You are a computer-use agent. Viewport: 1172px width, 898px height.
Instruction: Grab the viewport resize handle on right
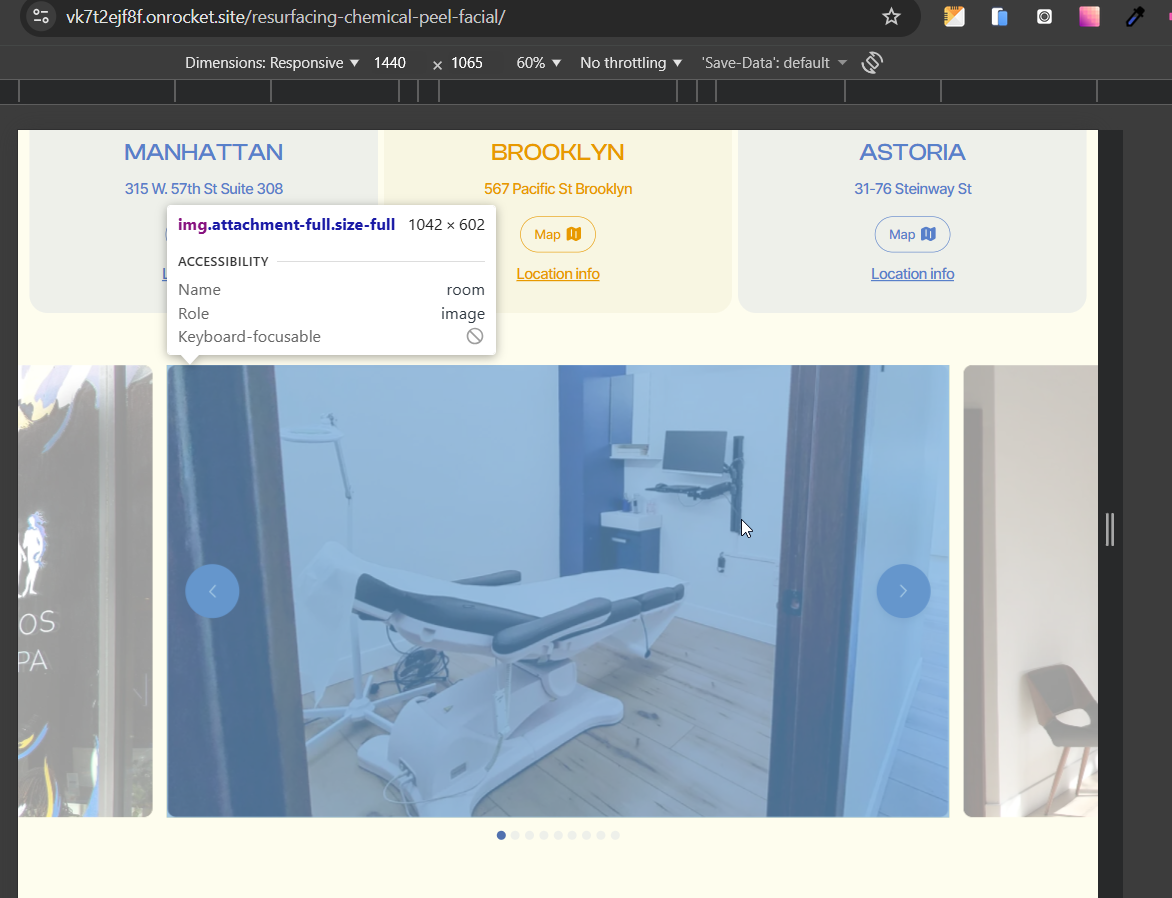click(x=1110, y=529)
